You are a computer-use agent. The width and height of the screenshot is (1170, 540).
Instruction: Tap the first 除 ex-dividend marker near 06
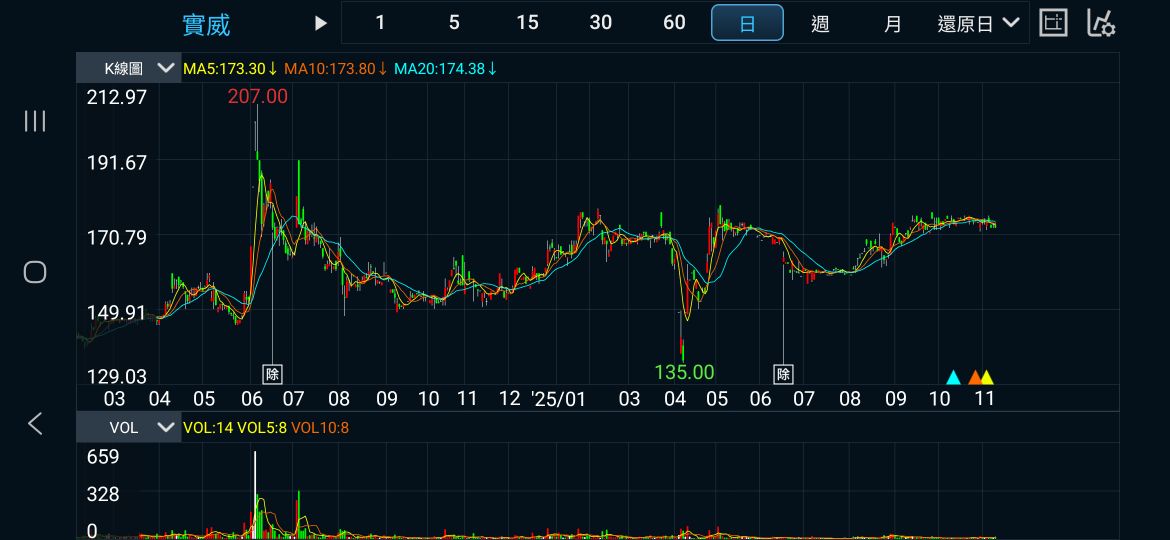click(x=272, y=374)
